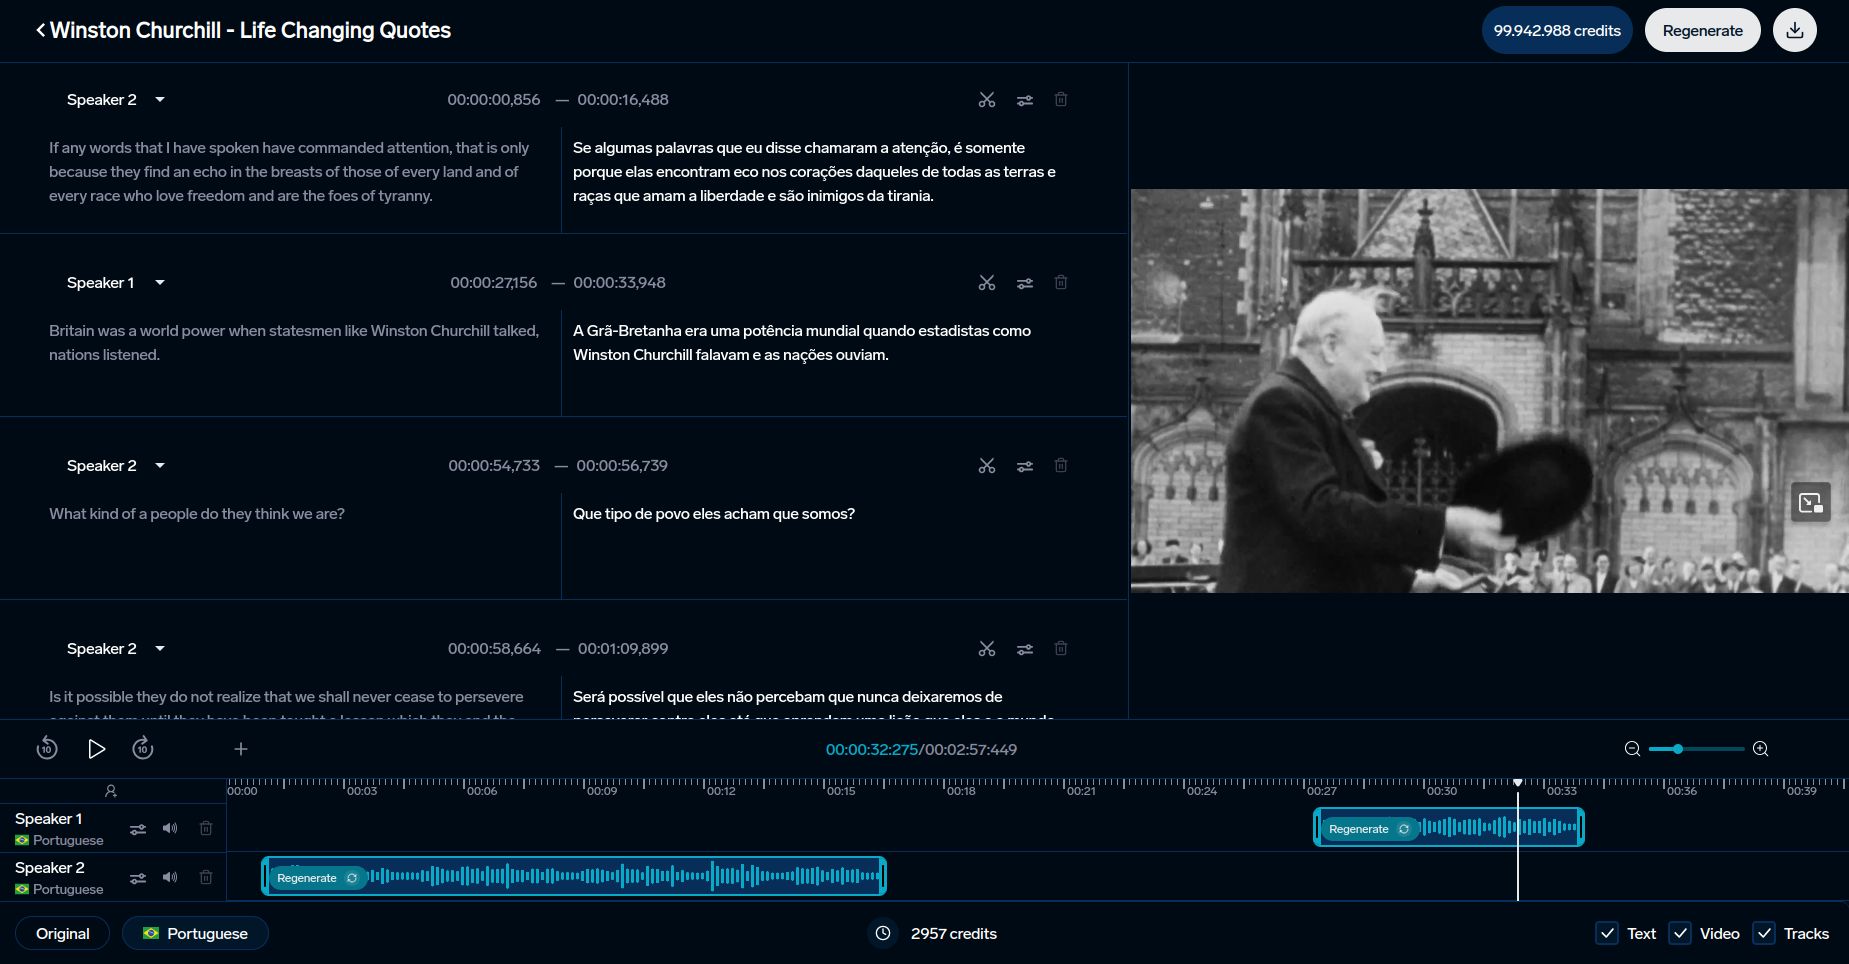Click the scissors split icon for the first segment
The image size is (1849, 964).
987,100
